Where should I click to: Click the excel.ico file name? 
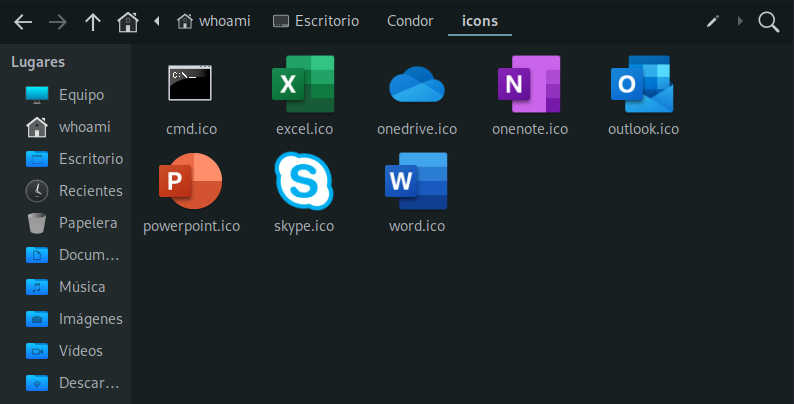click(304, 129)
